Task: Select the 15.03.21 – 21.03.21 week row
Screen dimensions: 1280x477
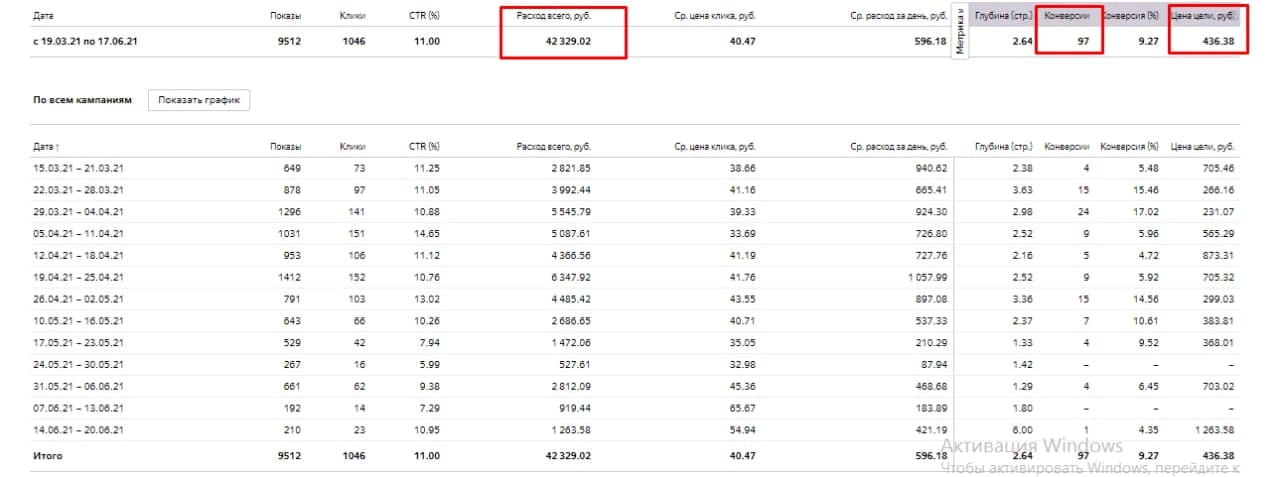Action: pyautogui.click(x=78, y=168)
